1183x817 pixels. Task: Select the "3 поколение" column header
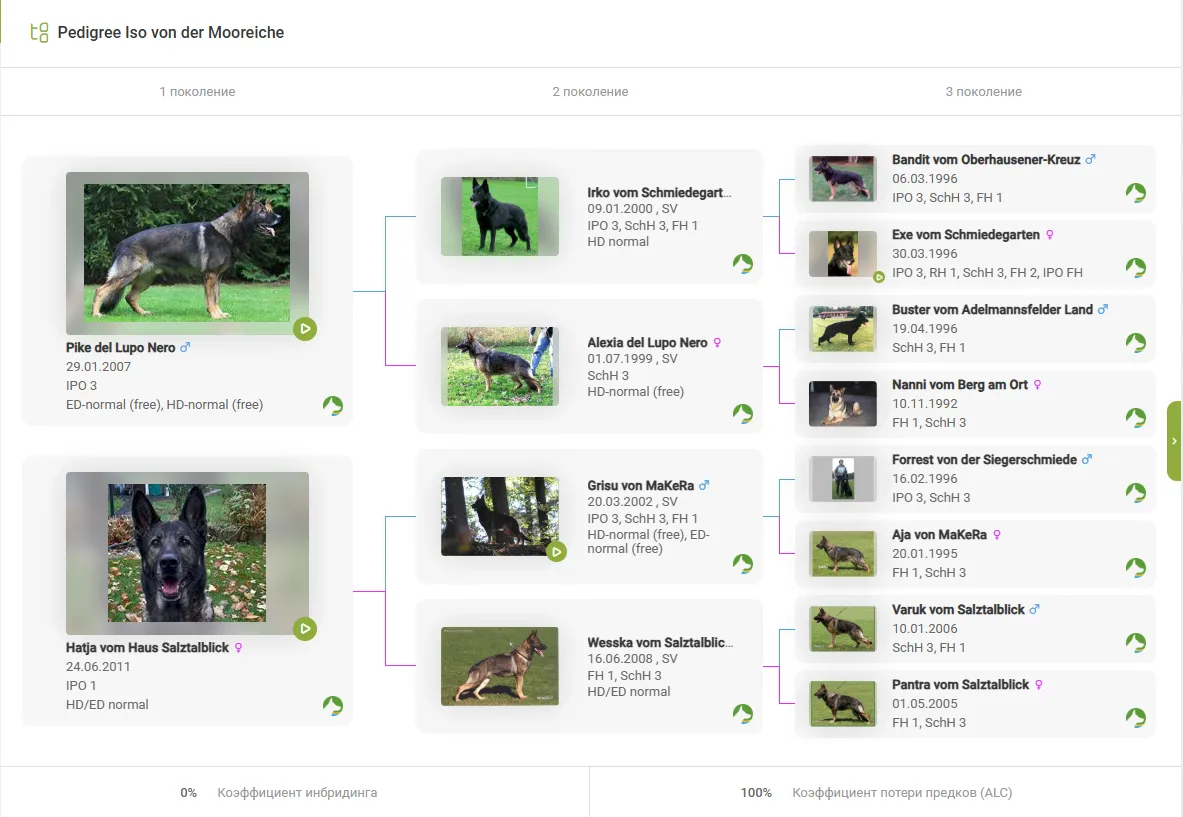point(983,92)
